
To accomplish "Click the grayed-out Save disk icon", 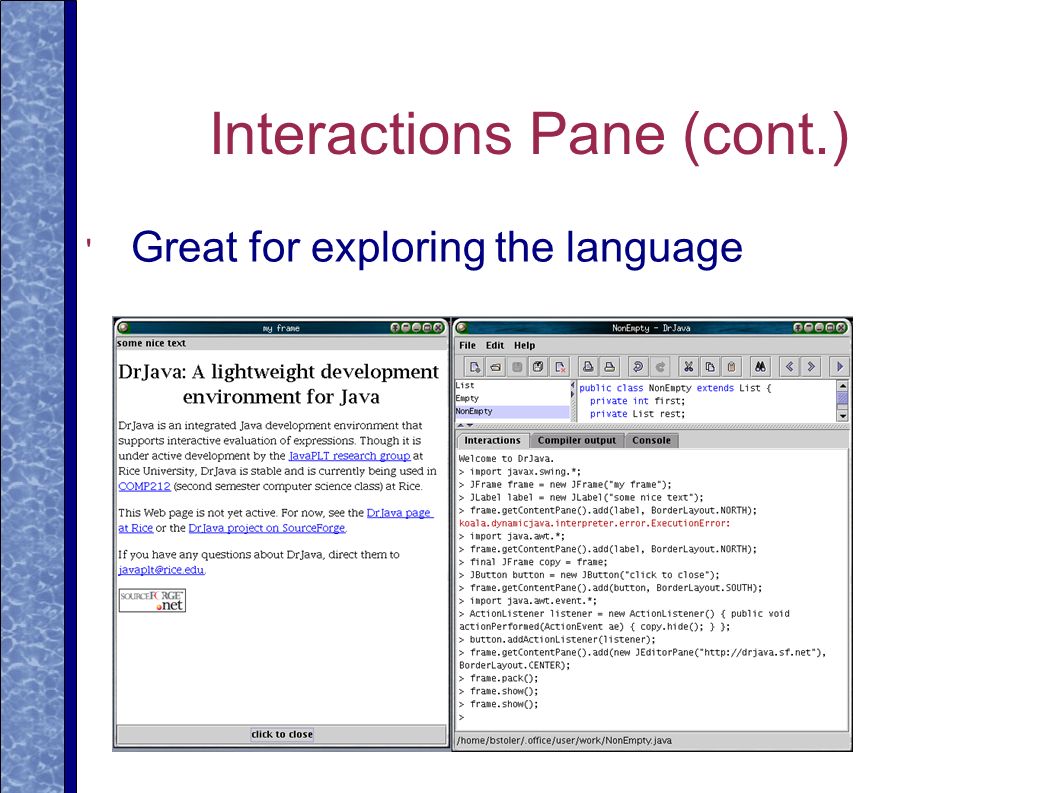I will click(x=517, y=366).
